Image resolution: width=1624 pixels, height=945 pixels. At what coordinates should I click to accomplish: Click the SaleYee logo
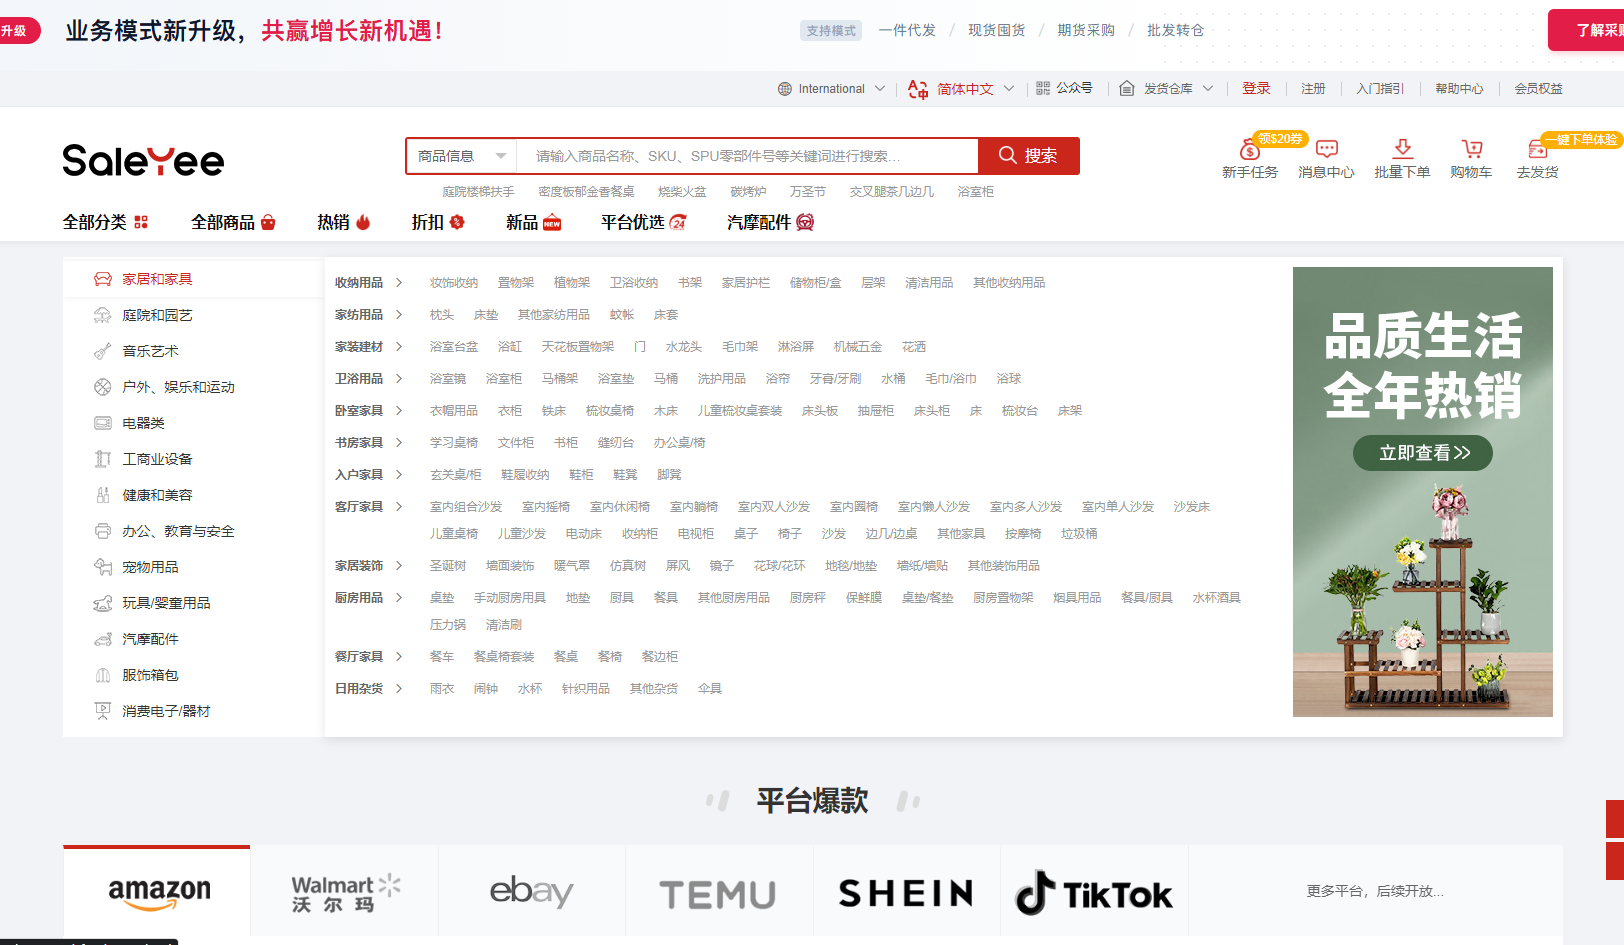143,160
